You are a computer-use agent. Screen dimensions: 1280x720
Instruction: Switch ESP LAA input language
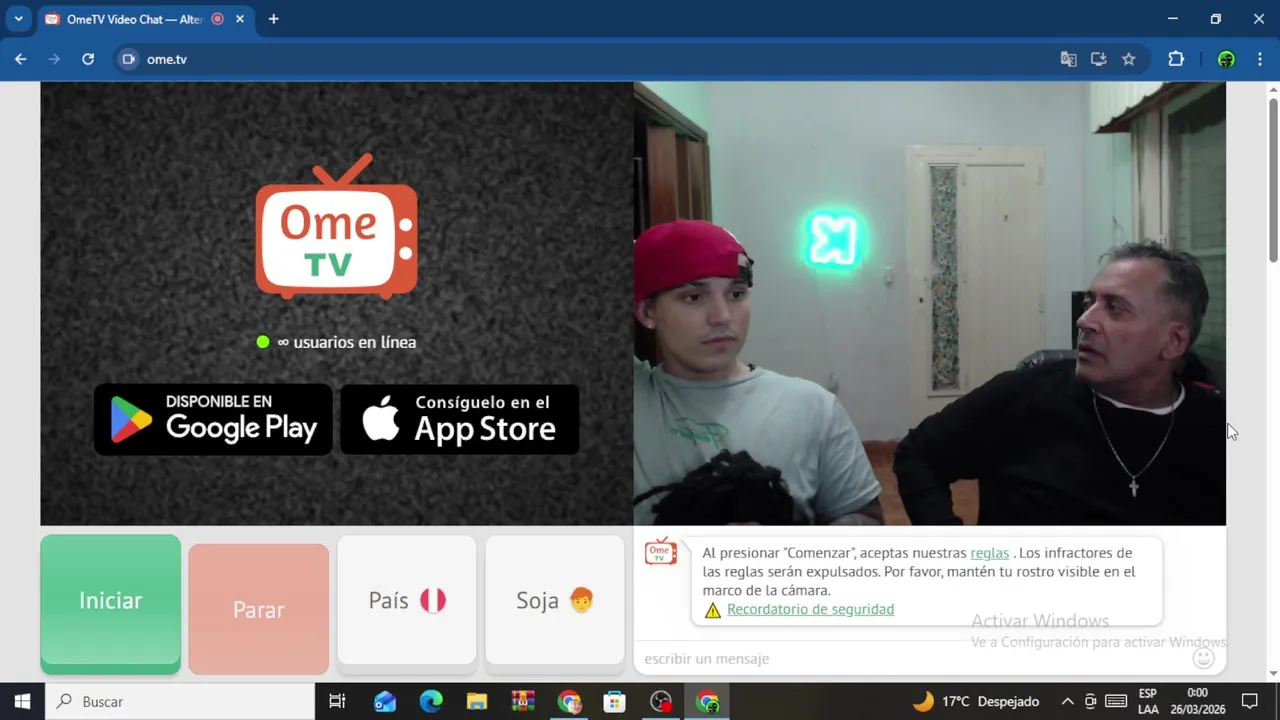click(1148, 701)
